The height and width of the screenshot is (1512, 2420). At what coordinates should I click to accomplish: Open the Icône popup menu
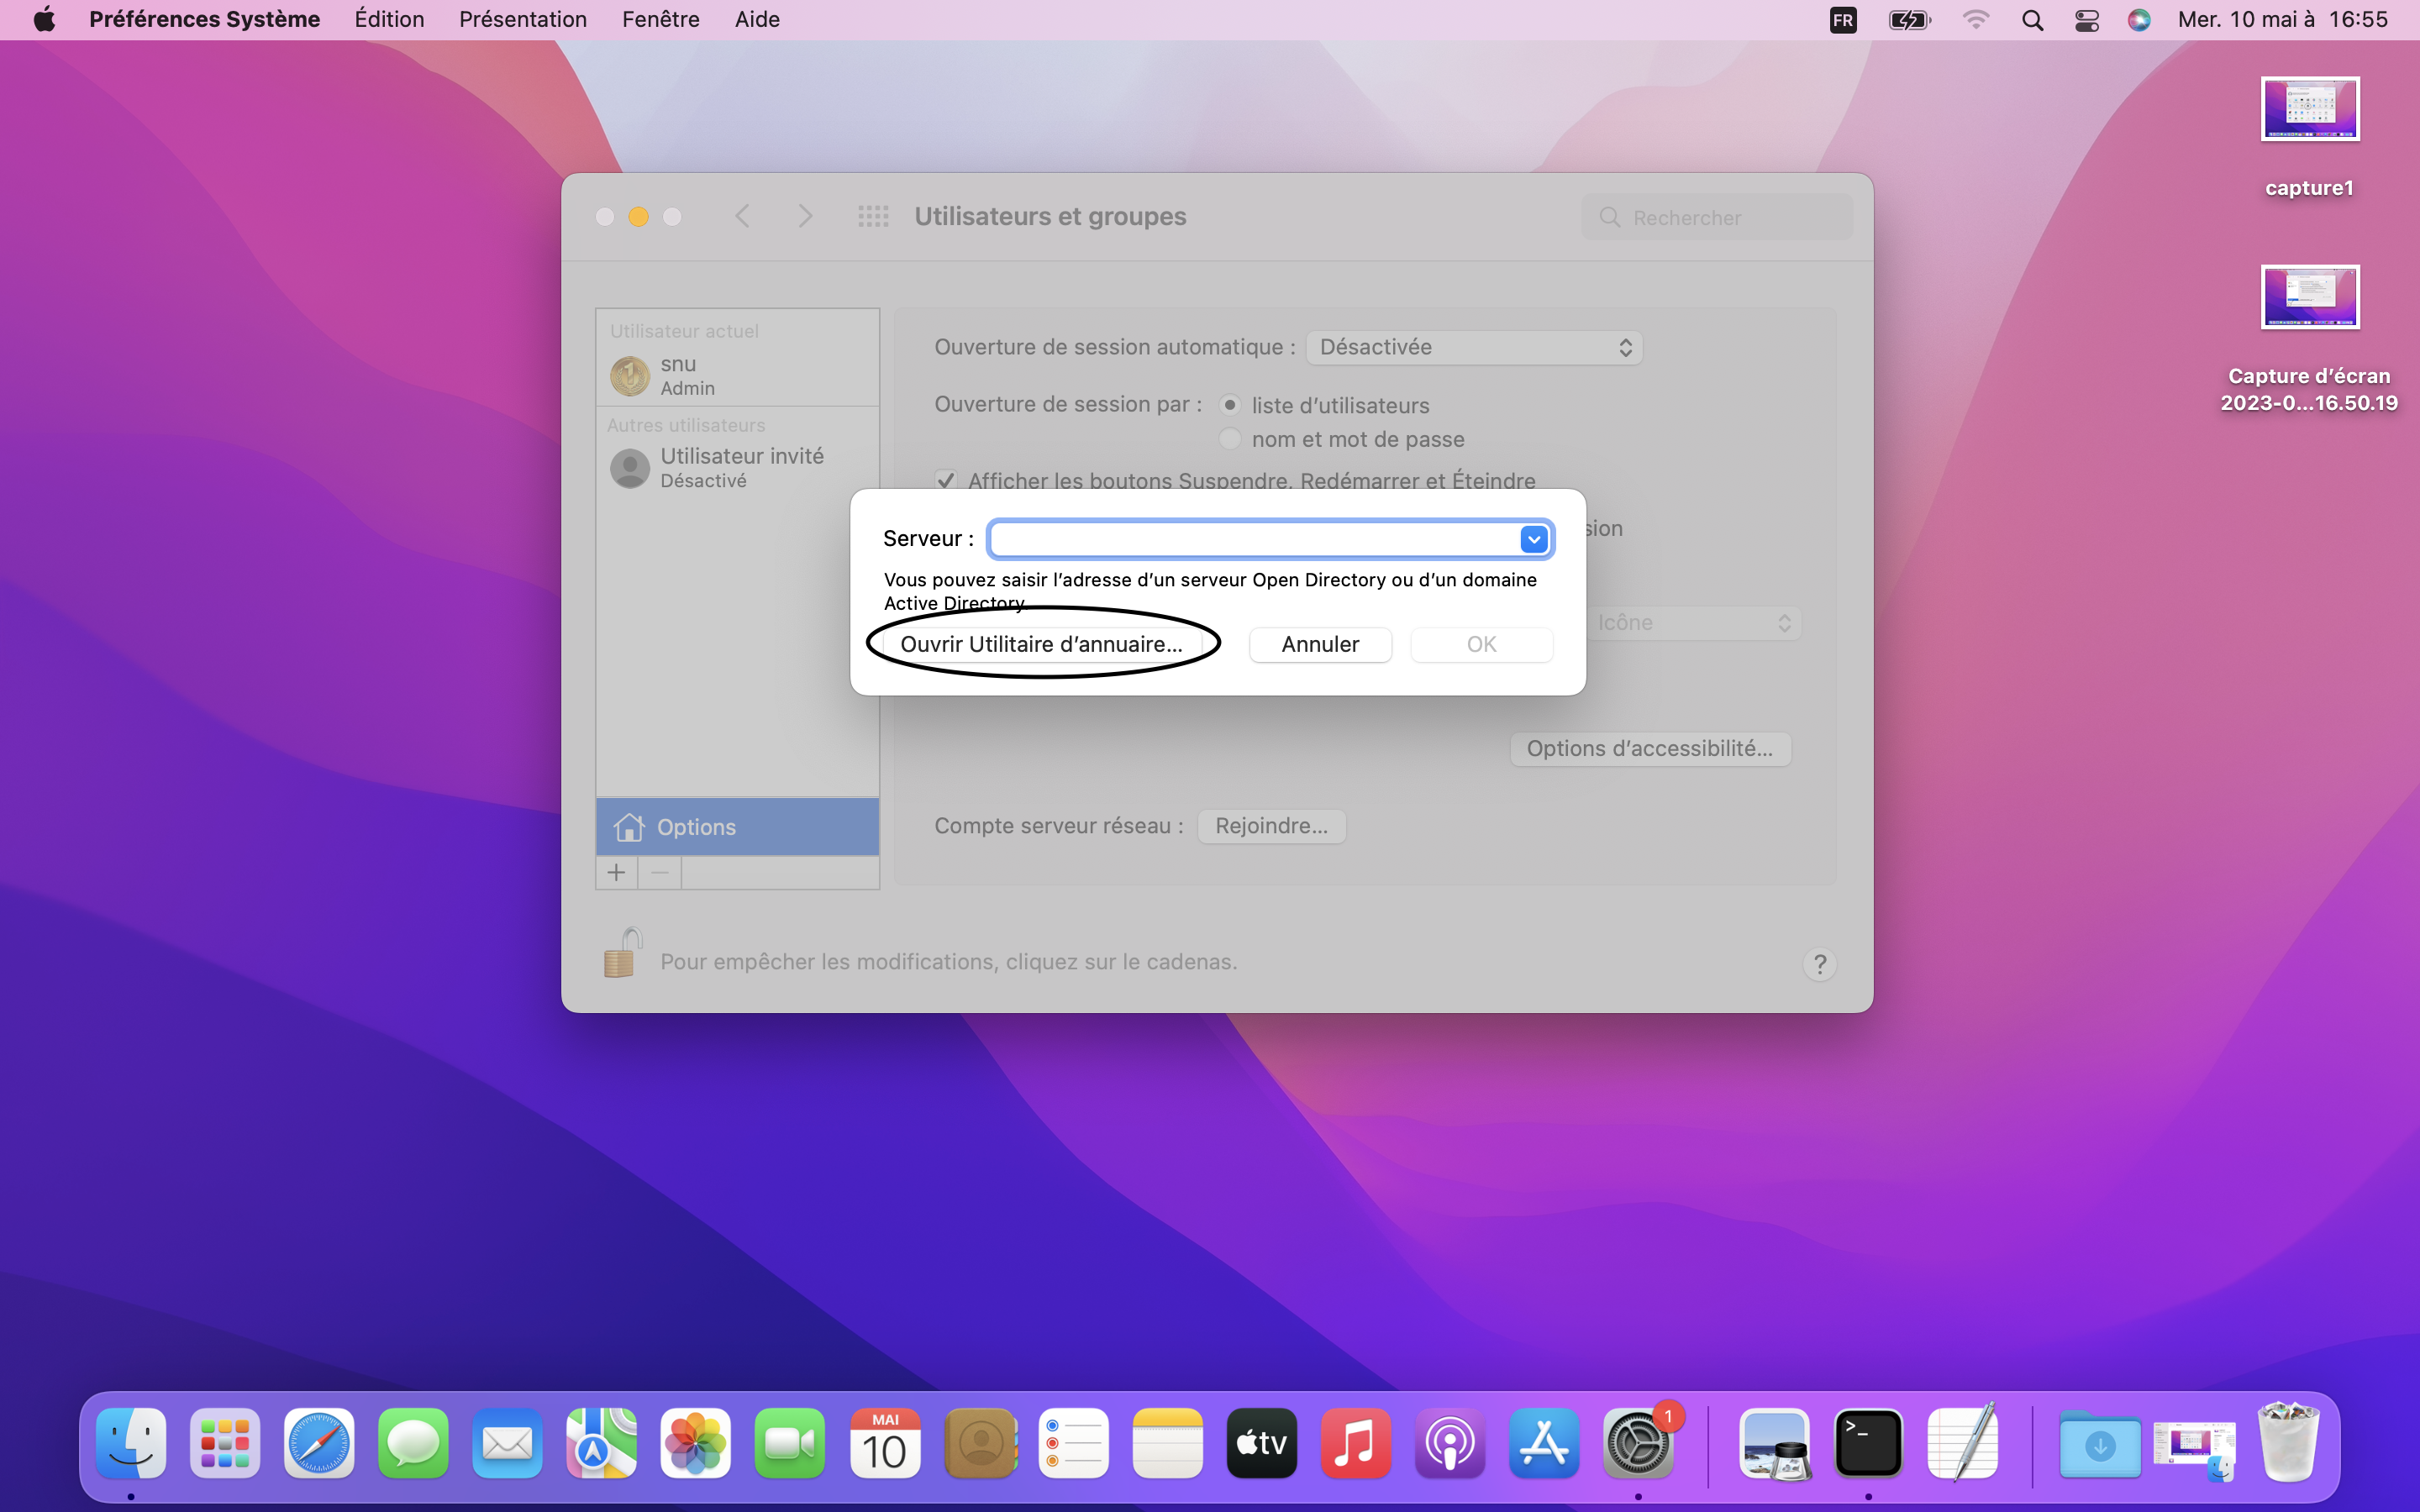[x=1694, y=623]
